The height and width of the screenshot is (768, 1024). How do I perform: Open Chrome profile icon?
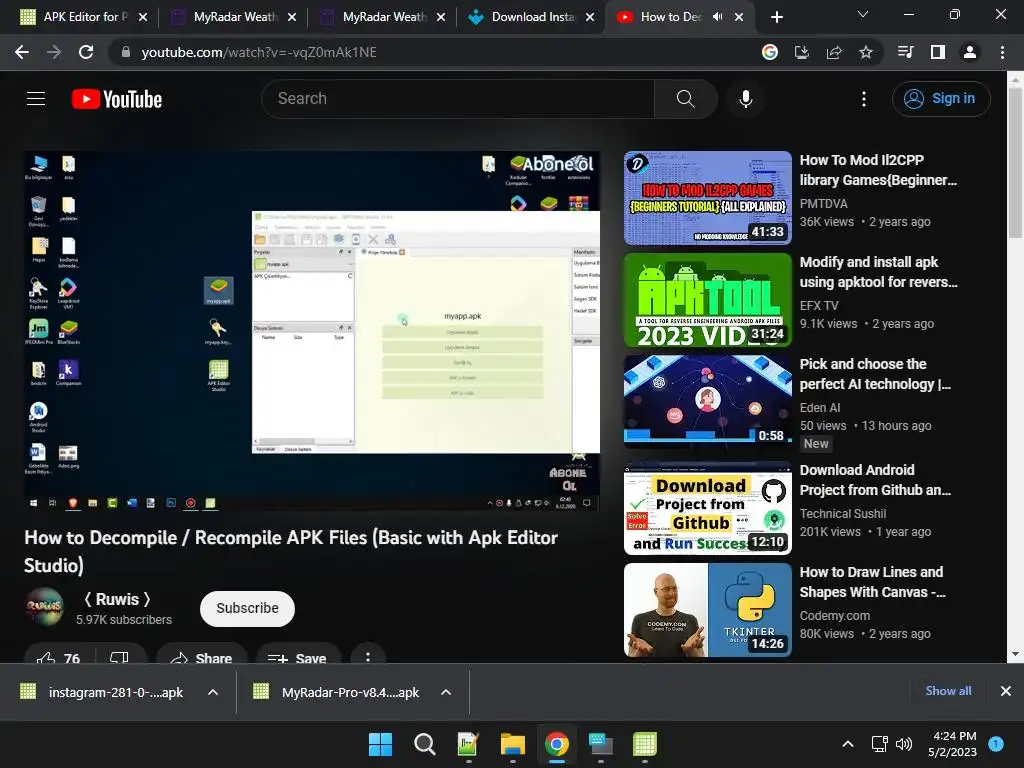coord(970,52)
